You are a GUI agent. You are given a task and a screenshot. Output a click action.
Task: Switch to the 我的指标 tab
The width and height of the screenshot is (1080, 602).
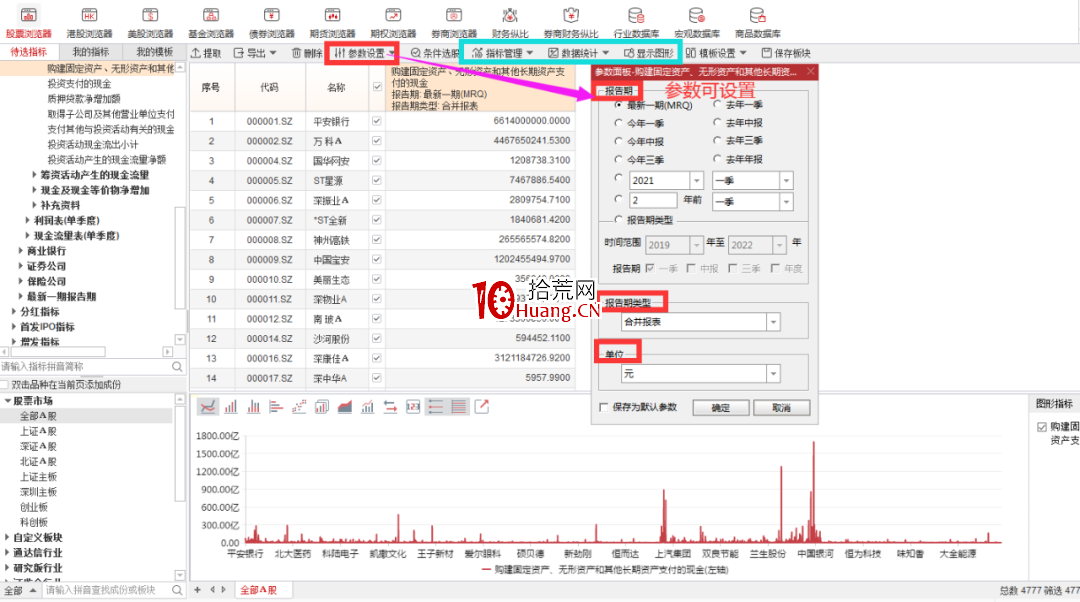[91, 52]
